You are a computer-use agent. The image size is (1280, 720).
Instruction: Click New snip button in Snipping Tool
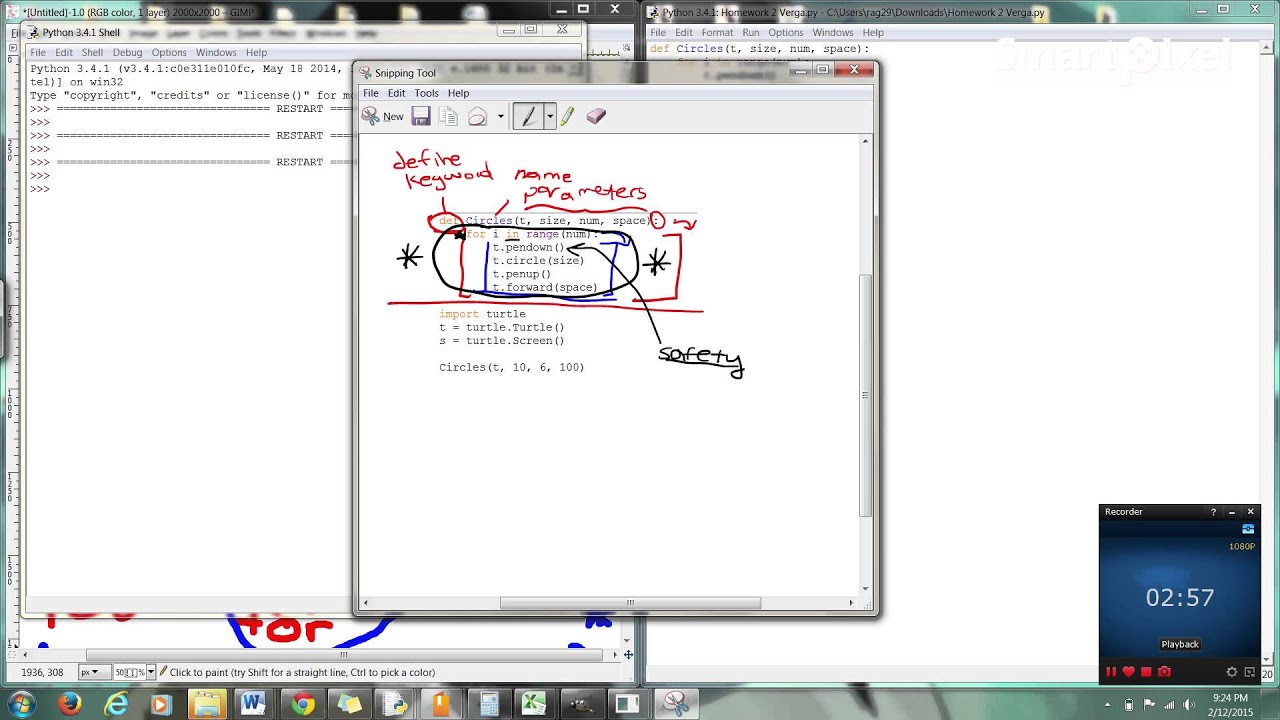[383, 117]
